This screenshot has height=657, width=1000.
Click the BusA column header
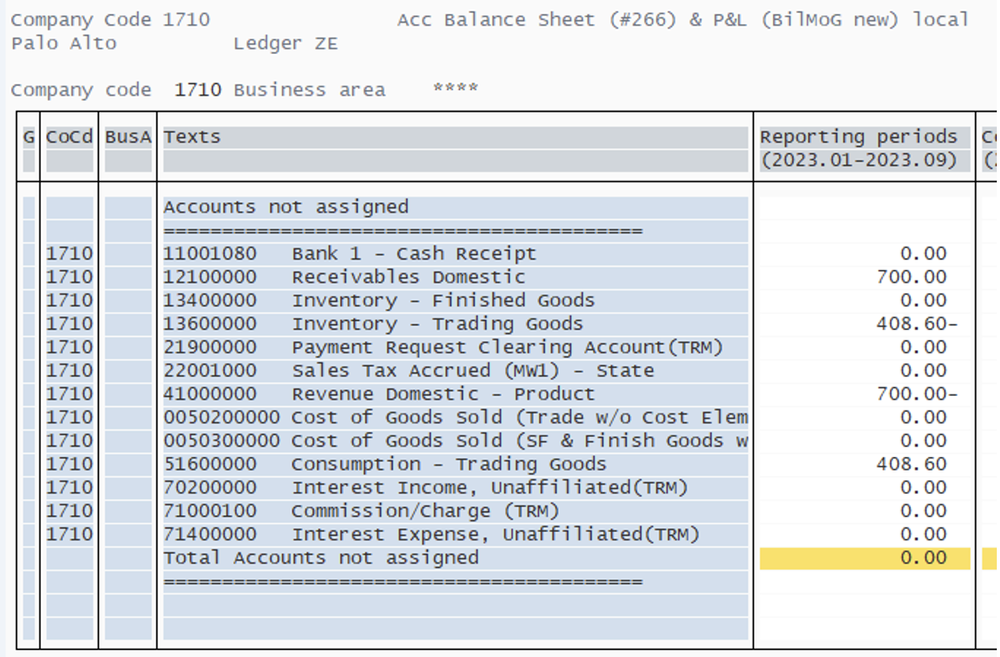coord(126,136)
